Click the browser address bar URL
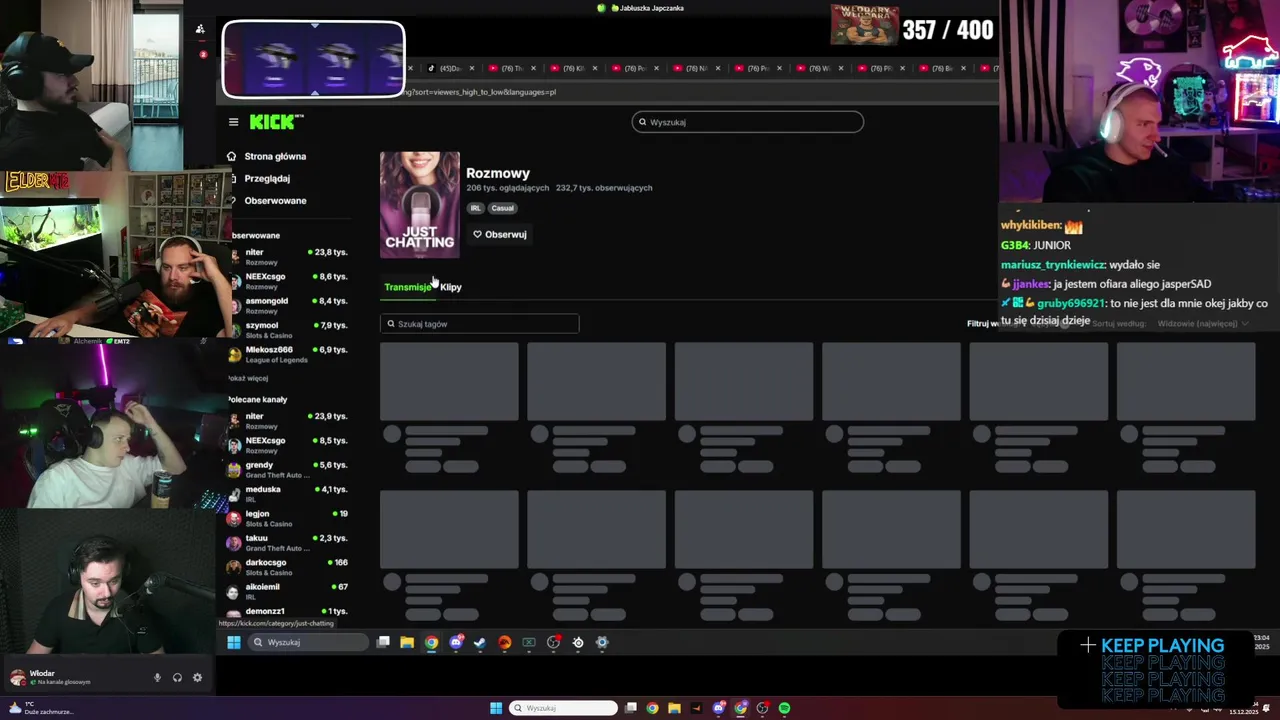1280x720 pixels. pyautogui.click(x=480, y=92)
